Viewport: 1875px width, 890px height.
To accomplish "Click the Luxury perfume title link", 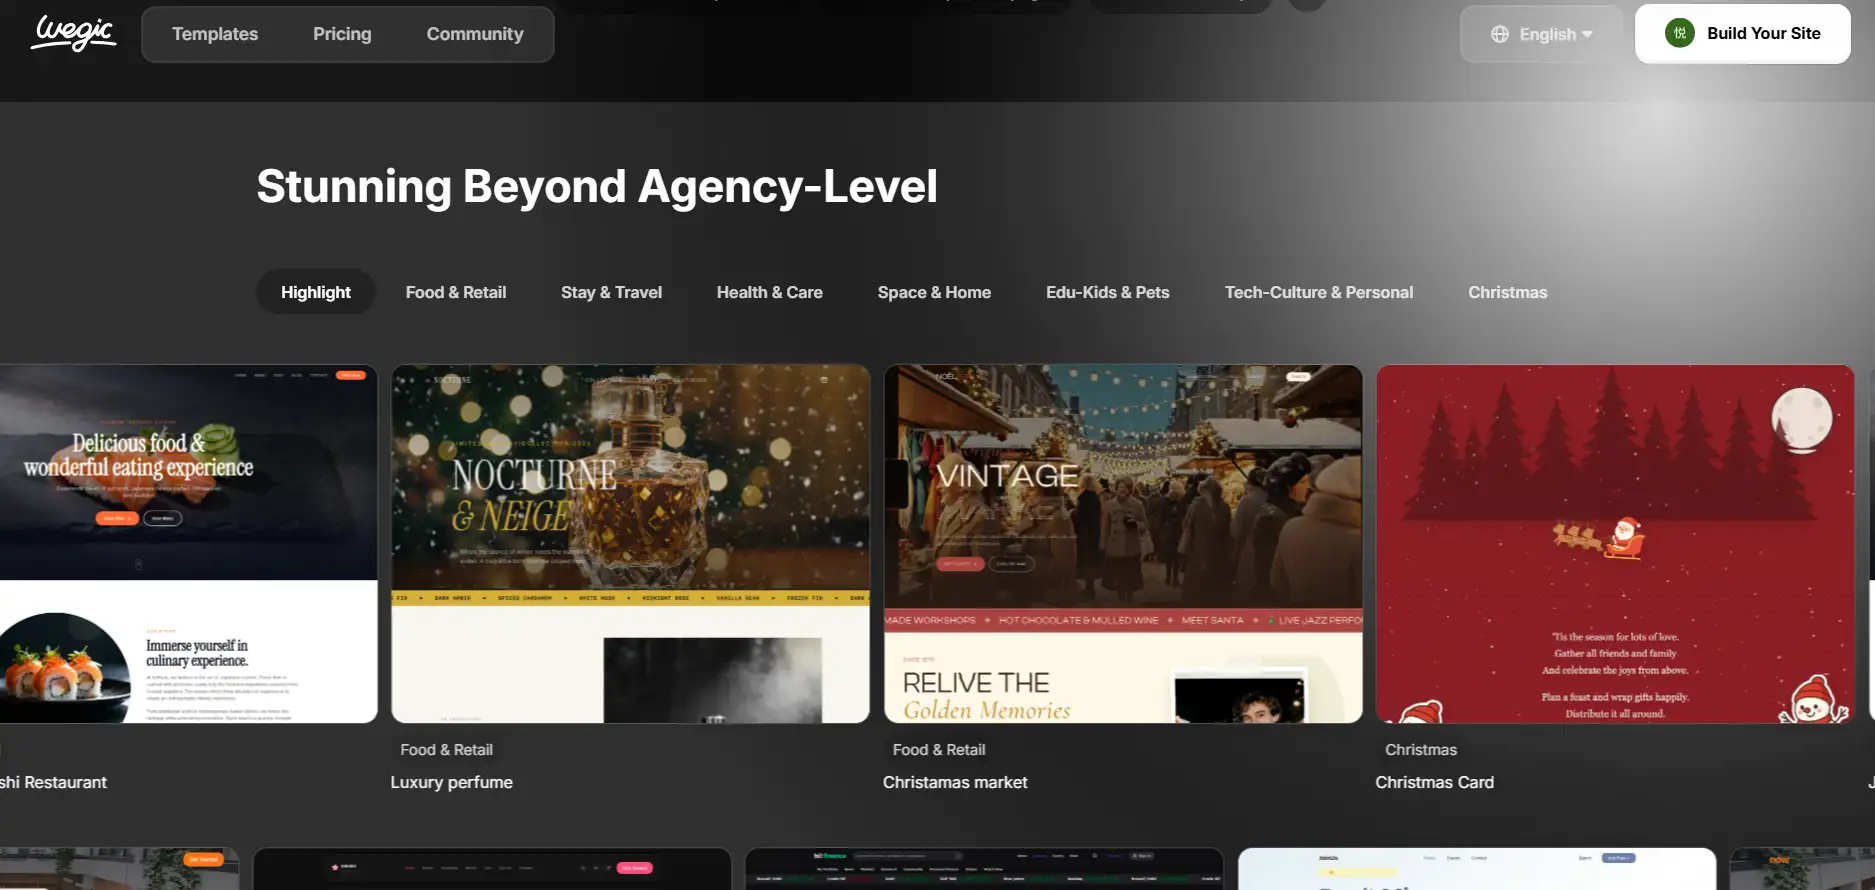I will (x=451, y=782).
